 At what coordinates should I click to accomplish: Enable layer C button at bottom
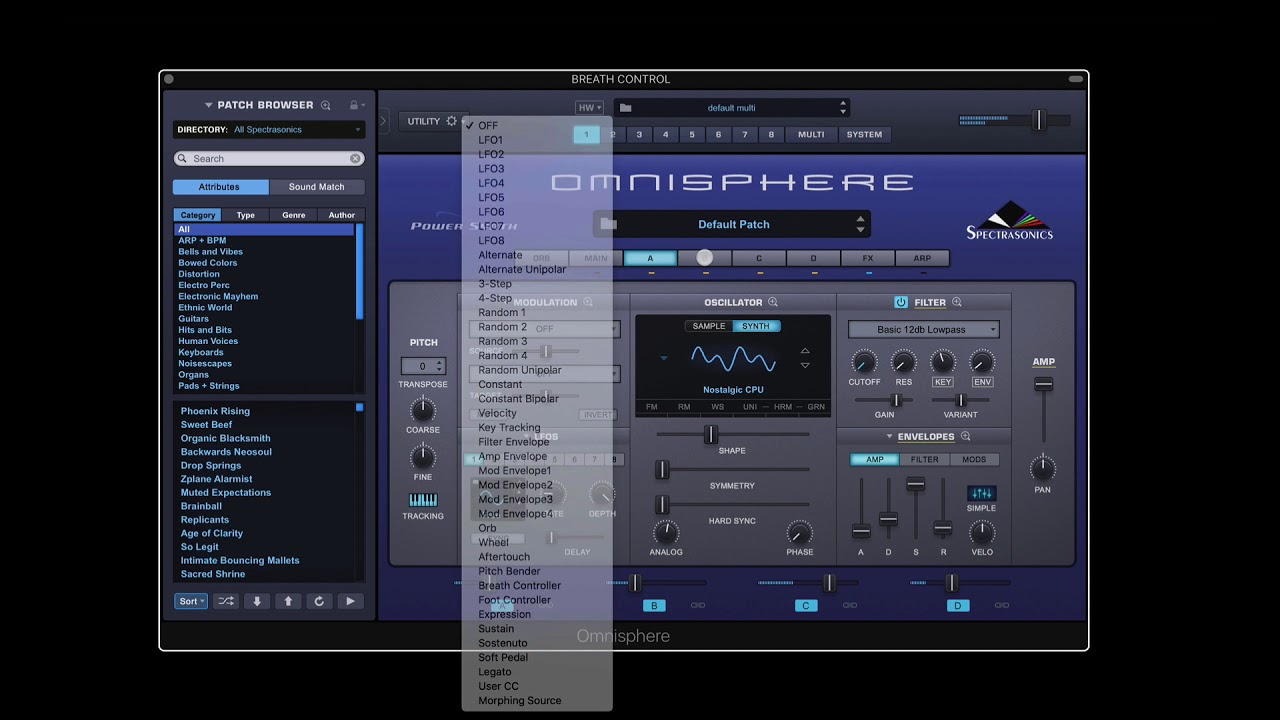click(806, 606)
